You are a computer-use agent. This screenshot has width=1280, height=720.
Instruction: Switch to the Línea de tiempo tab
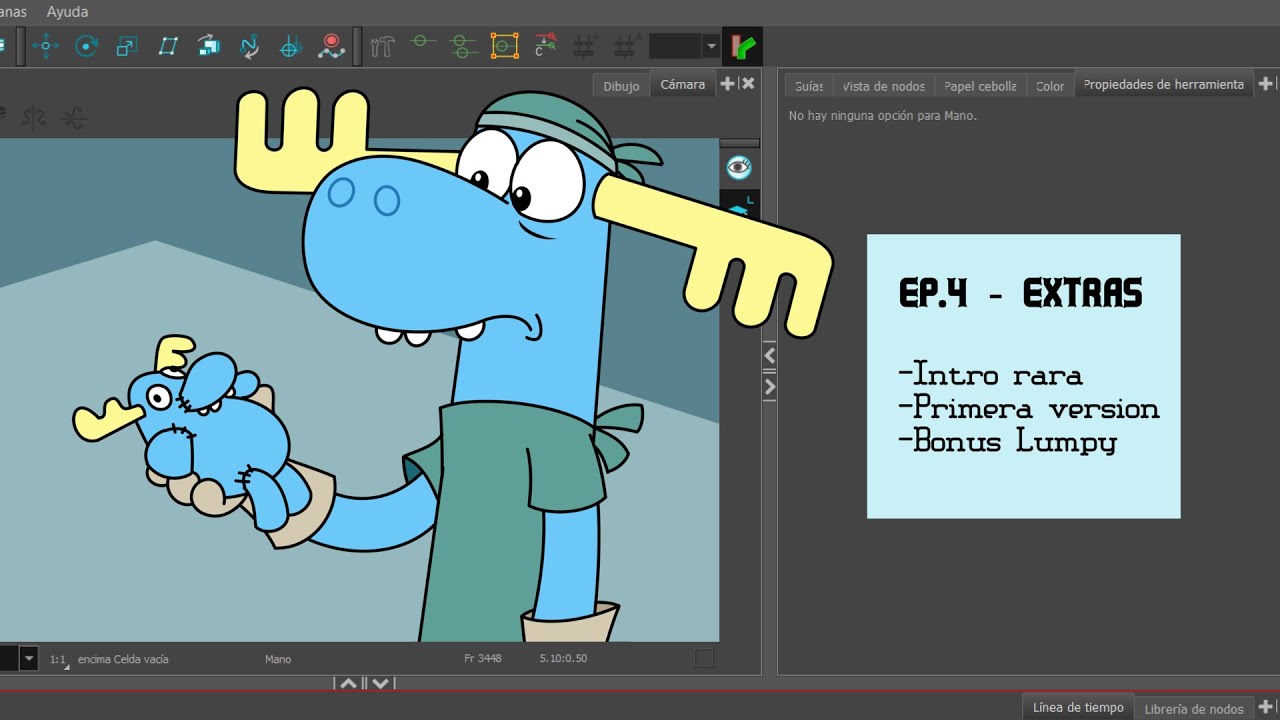(1078, 707)
